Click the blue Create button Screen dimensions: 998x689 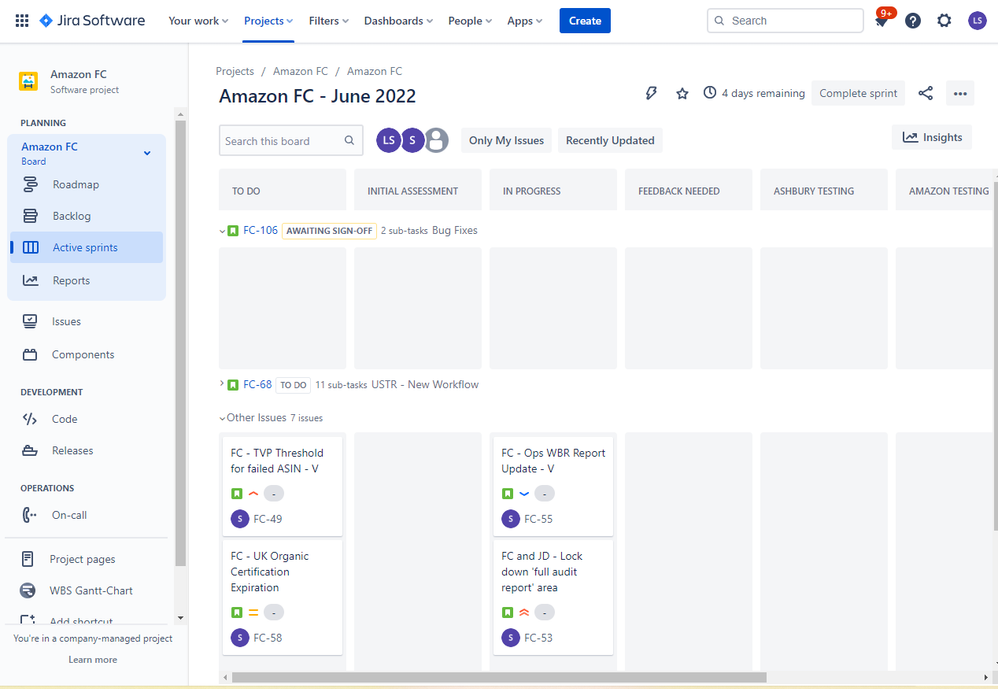pyautogui.click(x=585, y=21)
